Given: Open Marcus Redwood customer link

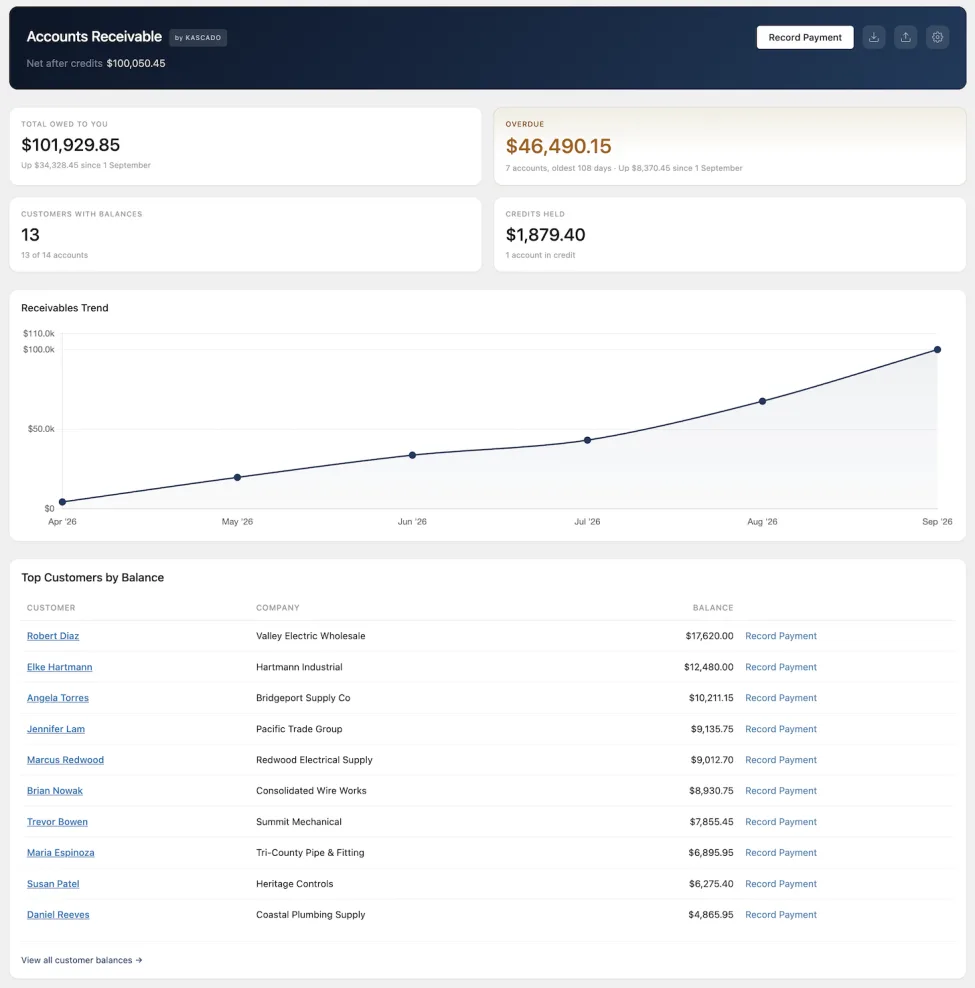Looking at the screenshot, I should [65, 759].
